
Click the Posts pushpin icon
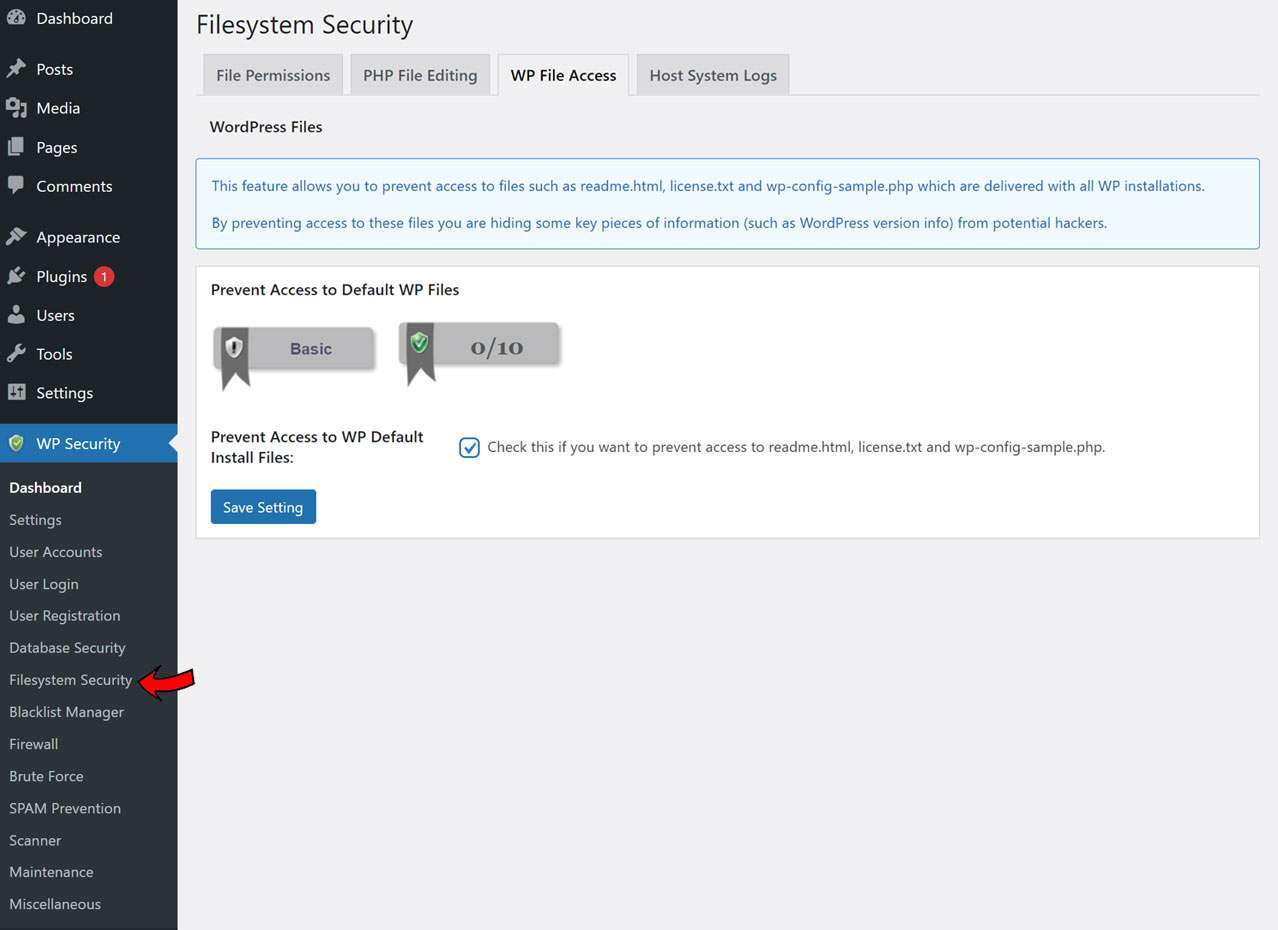coord(16,69)
